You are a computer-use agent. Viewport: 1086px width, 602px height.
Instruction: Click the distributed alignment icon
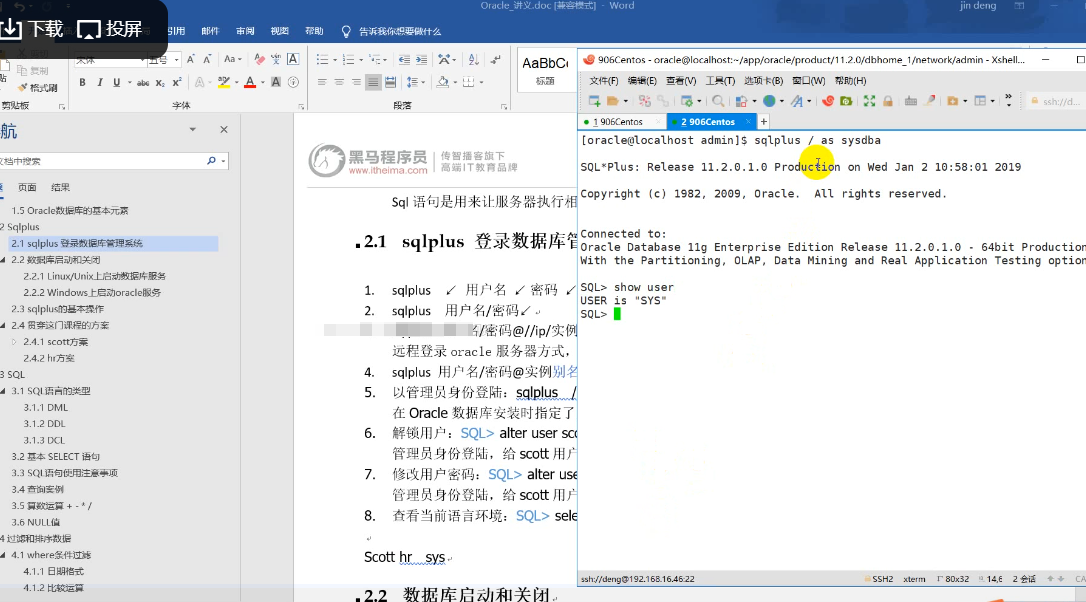(x=391, y=82)
